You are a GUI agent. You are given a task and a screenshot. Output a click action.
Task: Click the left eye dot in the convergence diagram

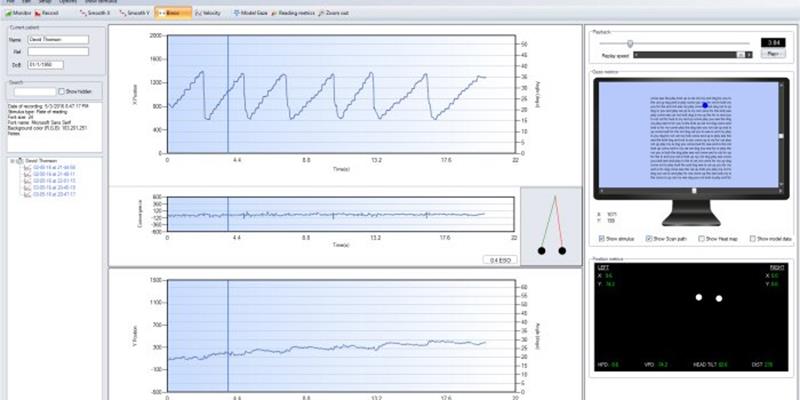tap(541, 251)
